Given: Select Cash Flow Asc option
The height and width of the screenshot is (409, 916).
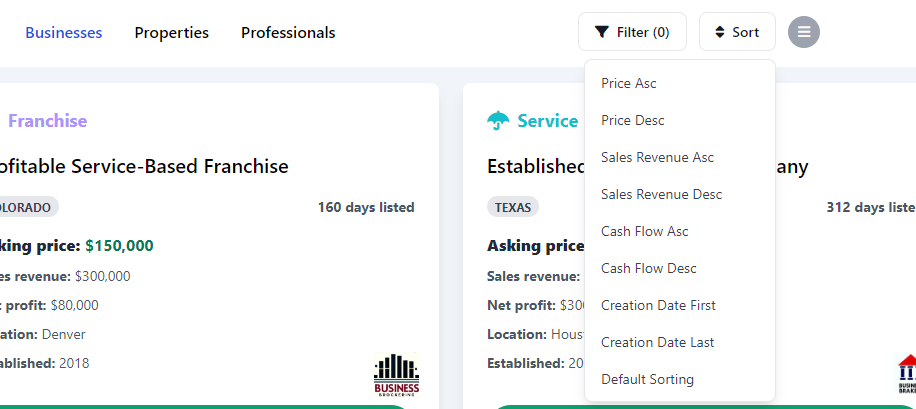Looking at the screenshot, I should point(644,231).
